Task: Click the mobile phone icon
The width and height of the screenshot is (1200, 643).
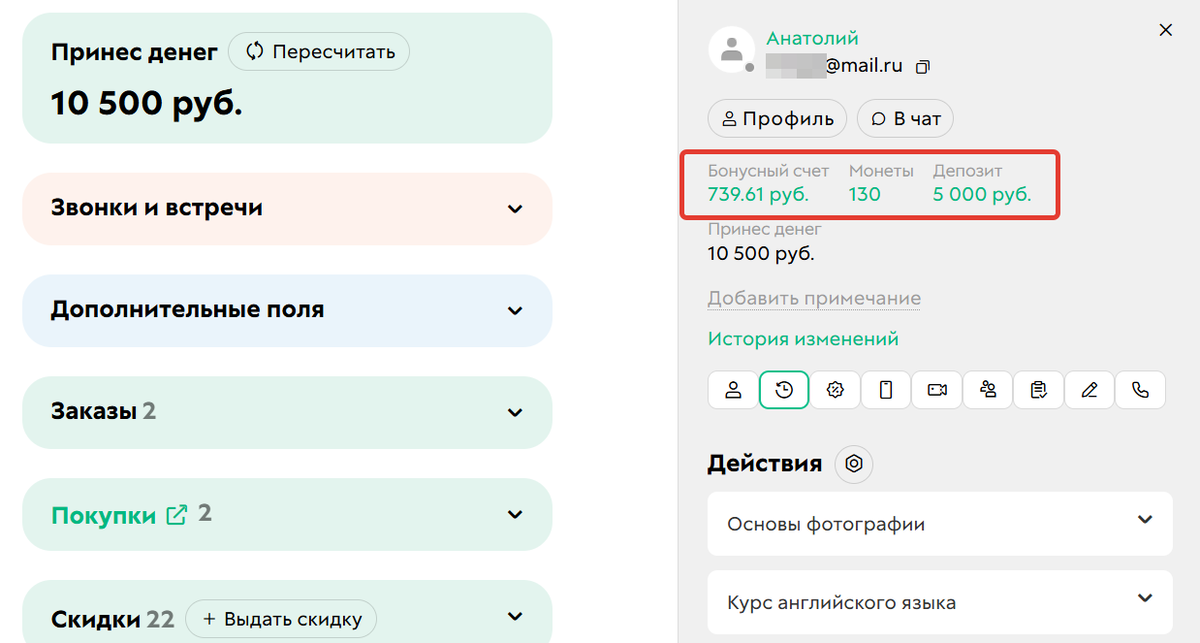Action: (x=885, y=390)
